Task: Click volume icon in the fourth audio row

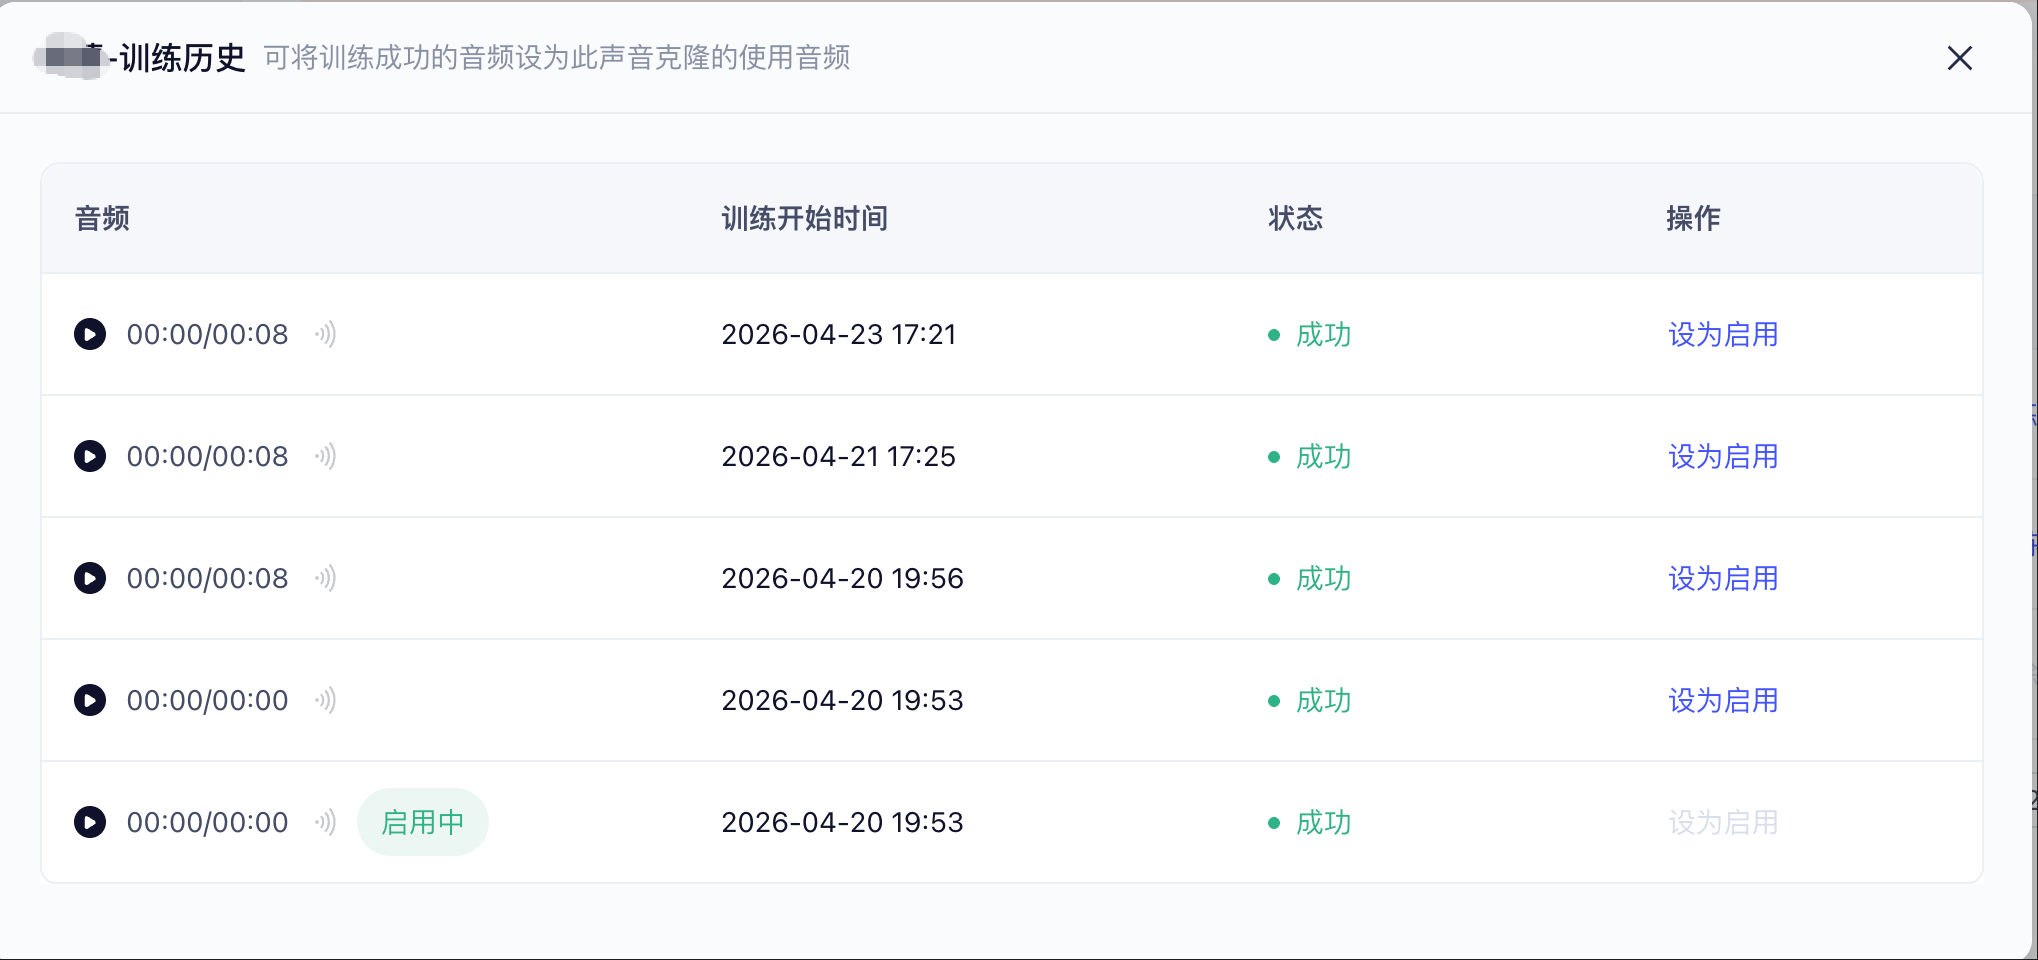Action: tap(326, 700)
